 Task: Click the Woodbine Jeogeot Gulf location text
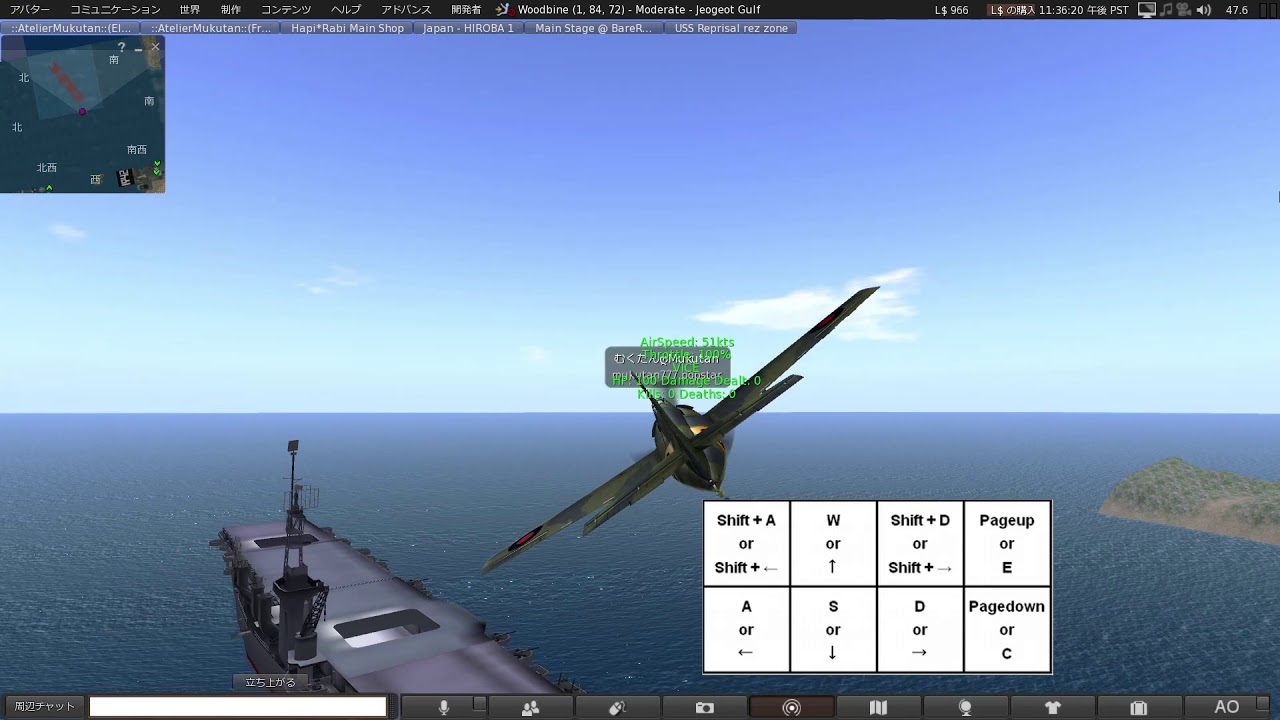click(x=639, y=10)
